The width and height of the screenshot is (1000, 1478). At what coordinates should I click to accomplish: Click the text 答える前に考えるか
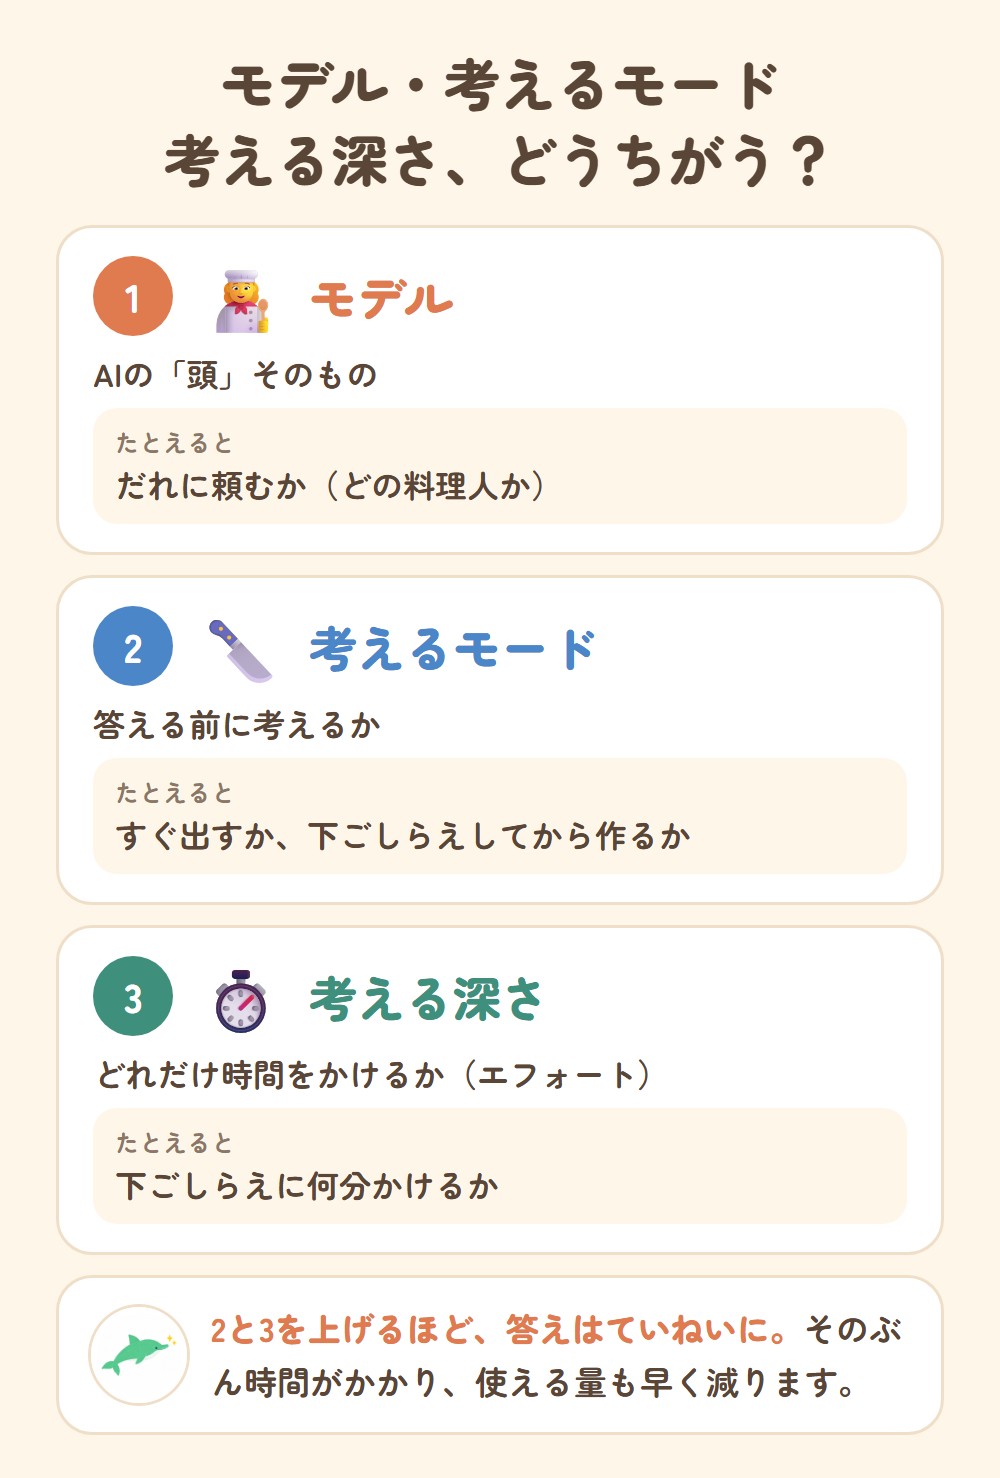[237, 726]
